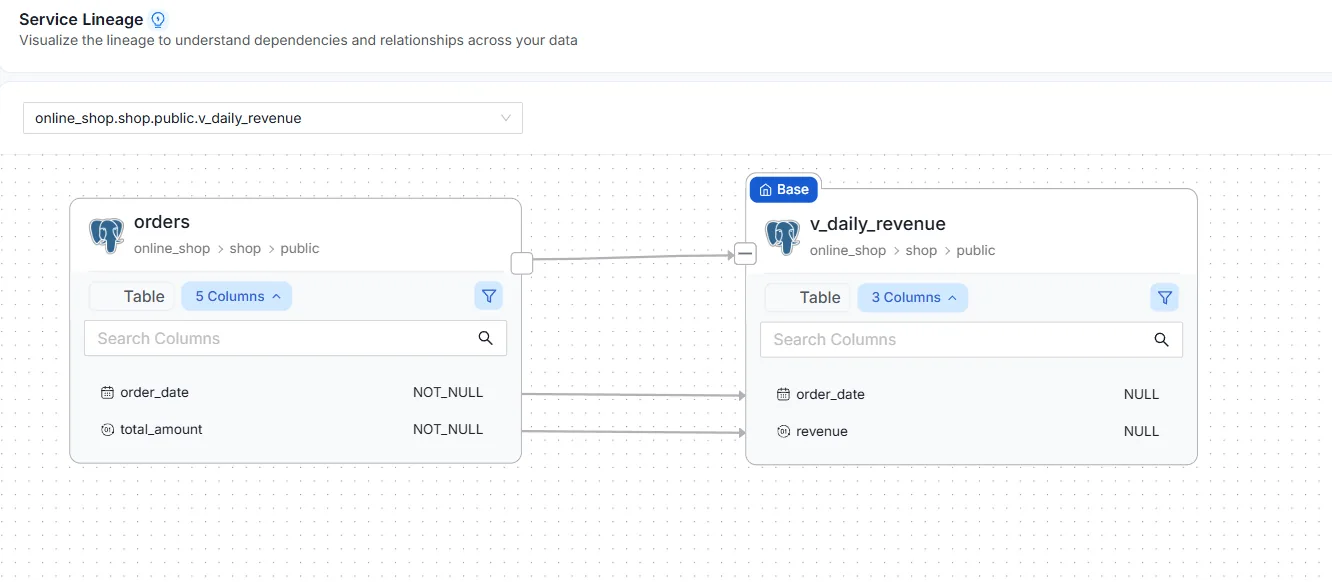This screenshot has height=582, width=1332.
Task: Click NULL constraint of revenue column
Action: (1141, 431)
